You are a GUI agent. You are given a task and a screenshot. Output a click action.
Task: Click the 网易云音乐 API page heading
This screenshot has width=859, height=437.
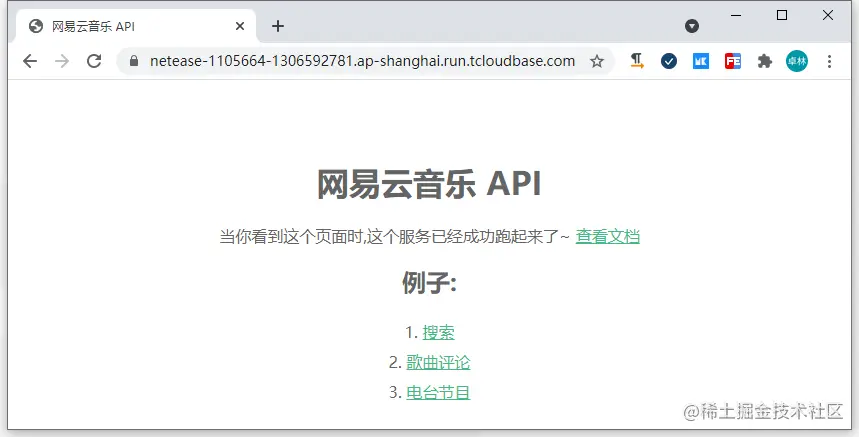[429, 184]
